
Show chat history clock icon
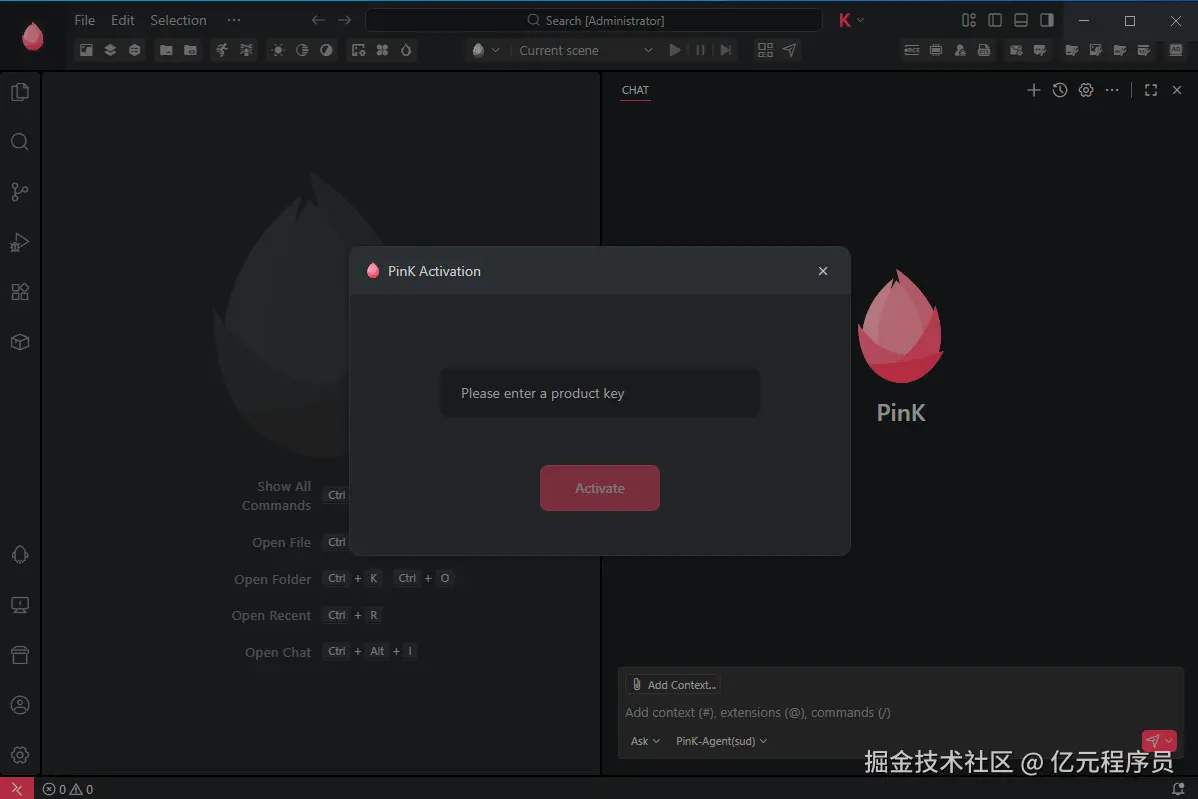(1060, 90)
